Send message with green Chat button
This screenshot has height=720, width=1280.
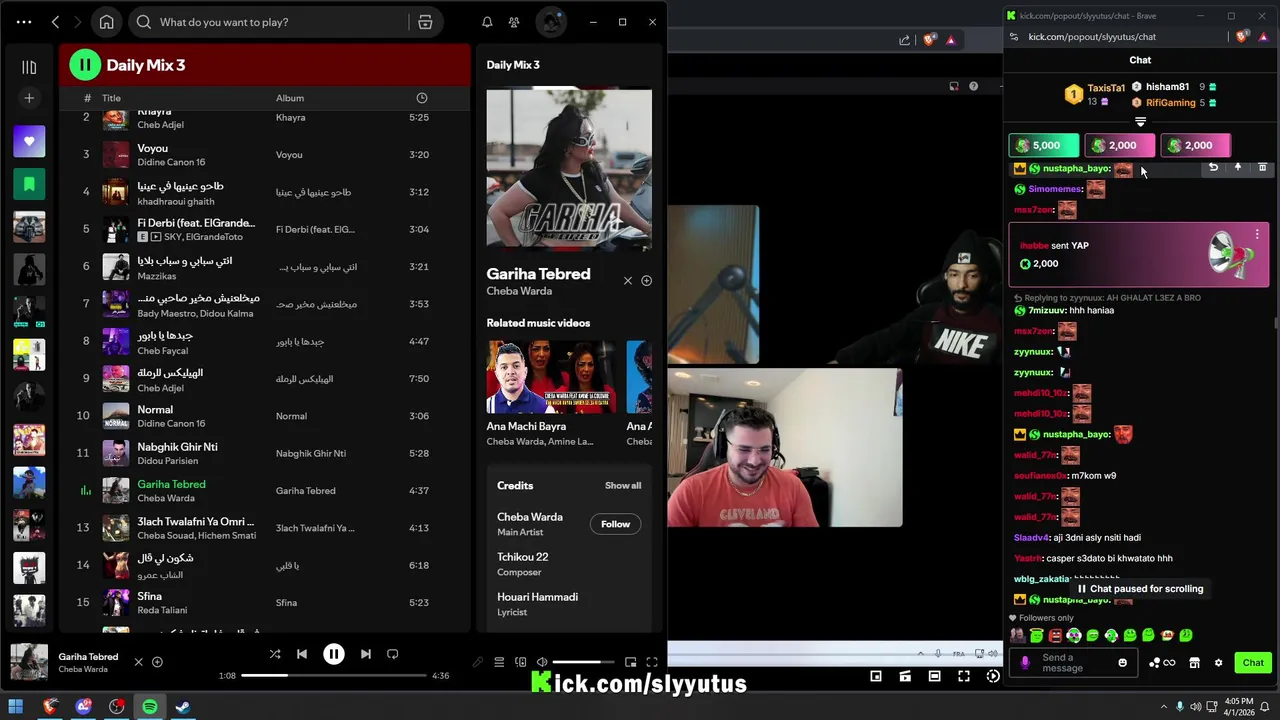click(x=1253, y=663)
